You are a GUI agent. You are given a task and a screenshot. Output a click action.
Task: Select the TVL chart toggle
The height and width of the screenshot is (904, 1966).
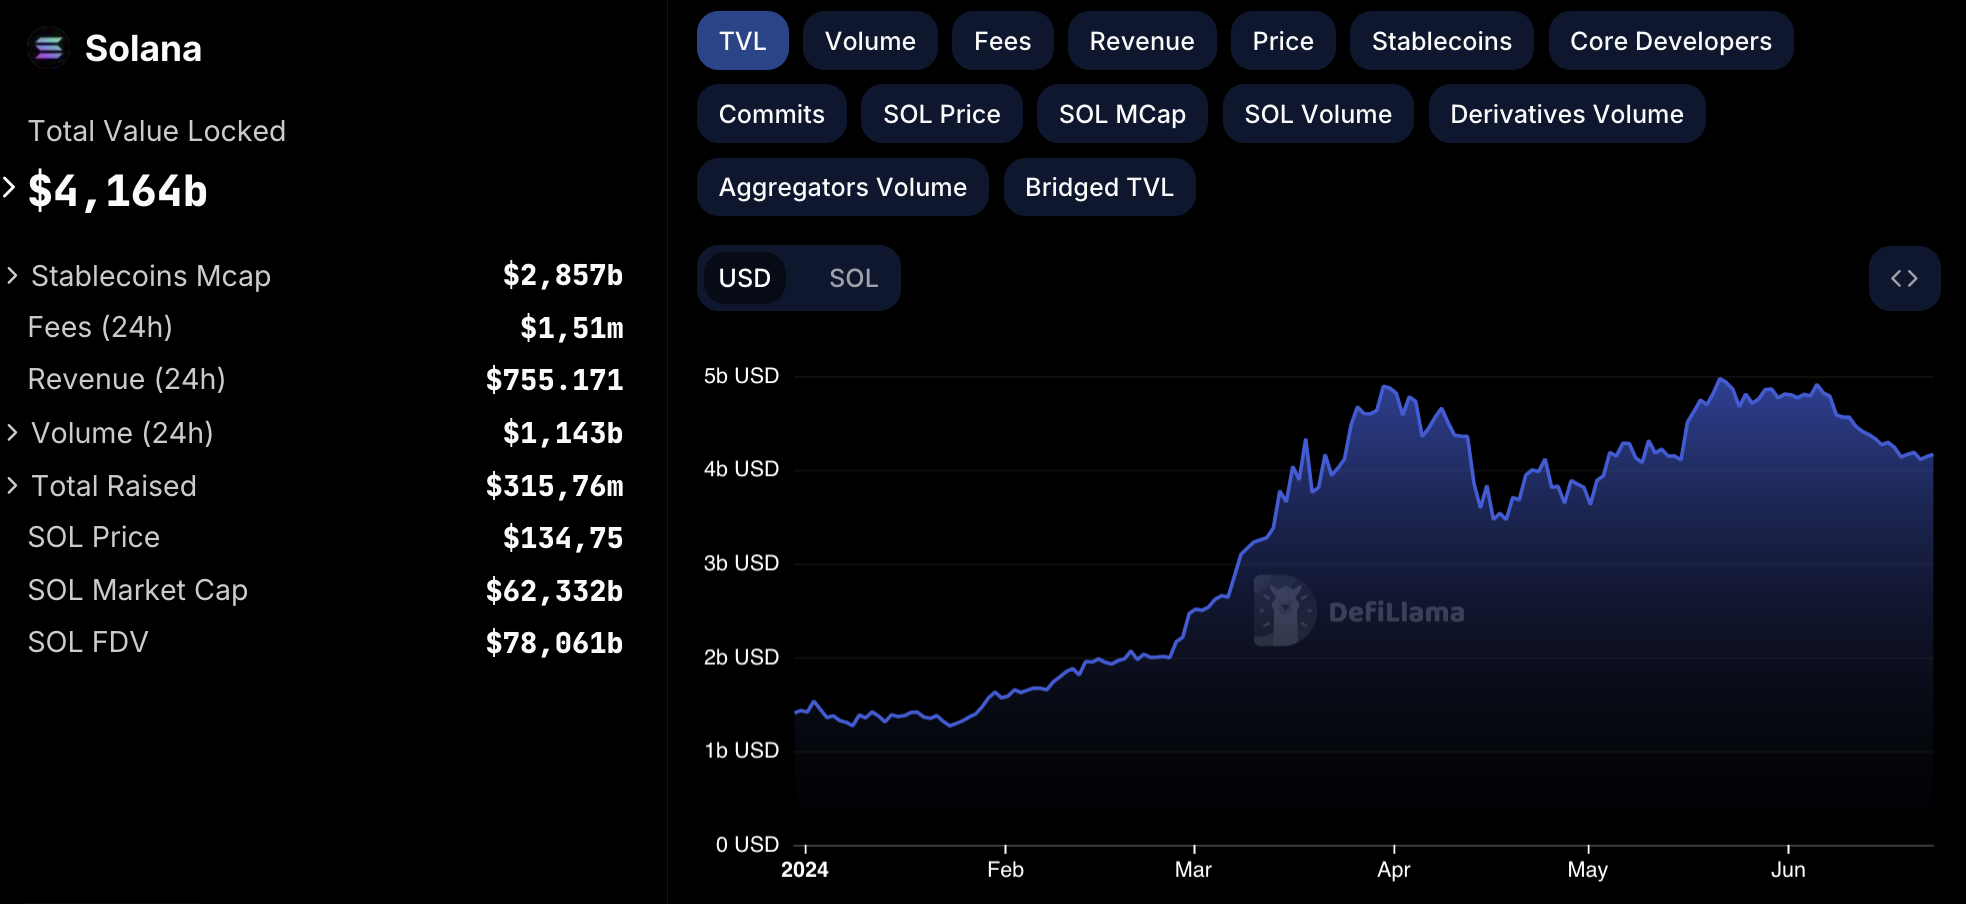pyautogui.click(x=742, y=41)
